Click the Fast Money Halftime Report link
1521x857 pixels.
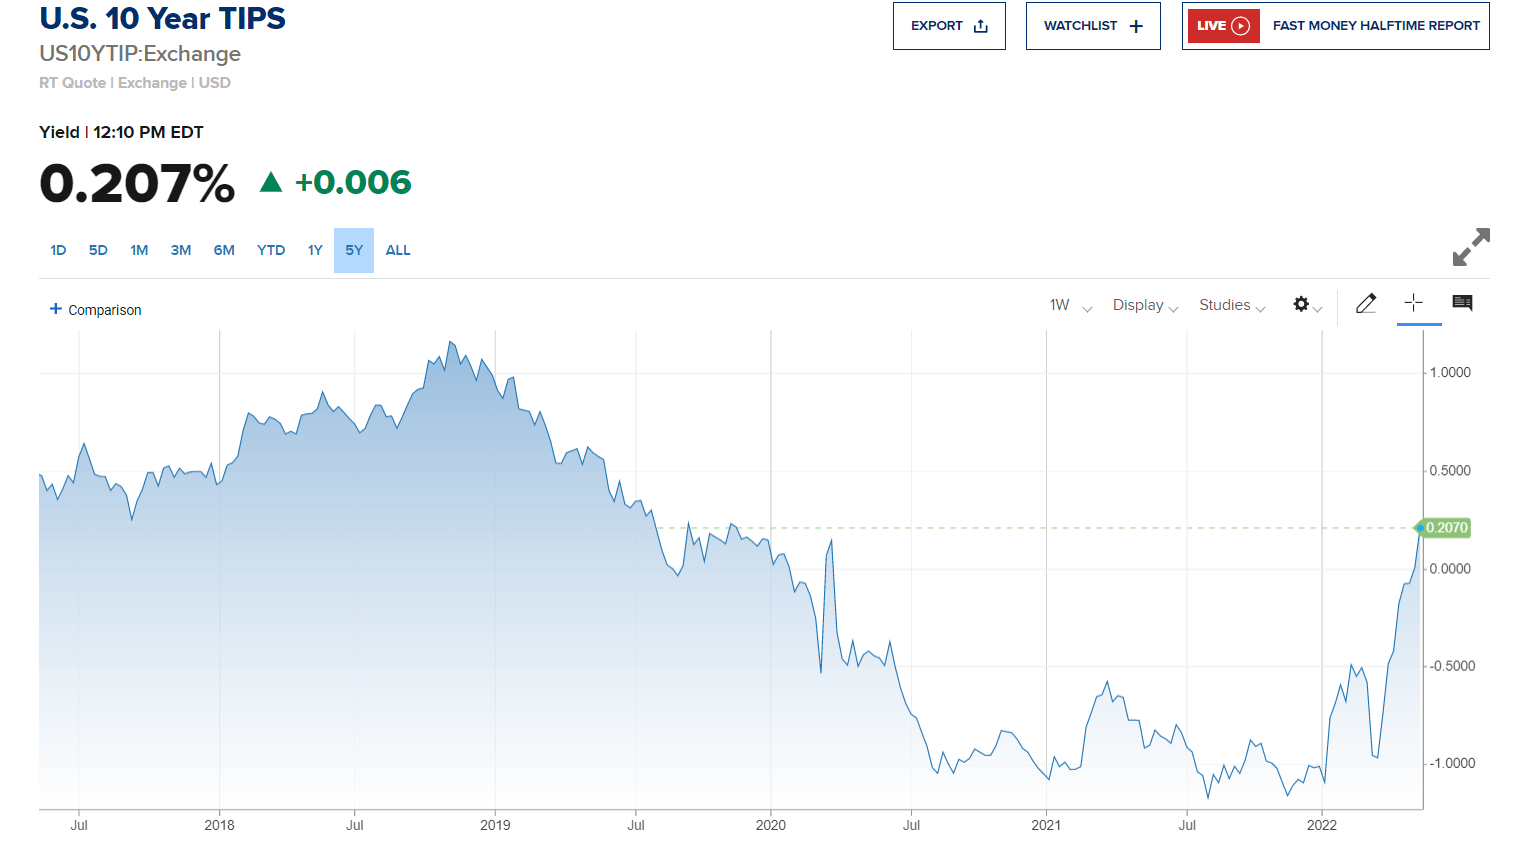[1375, 25]
